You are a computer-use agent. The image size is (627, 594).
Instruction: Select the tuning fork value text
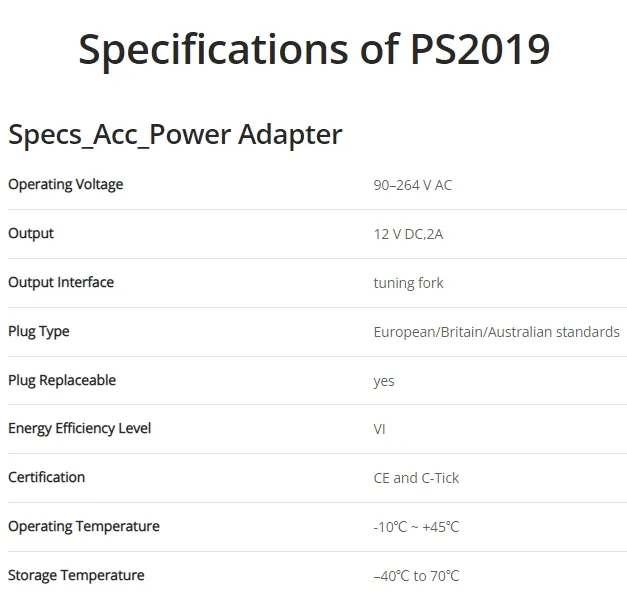tap(408, 283)
